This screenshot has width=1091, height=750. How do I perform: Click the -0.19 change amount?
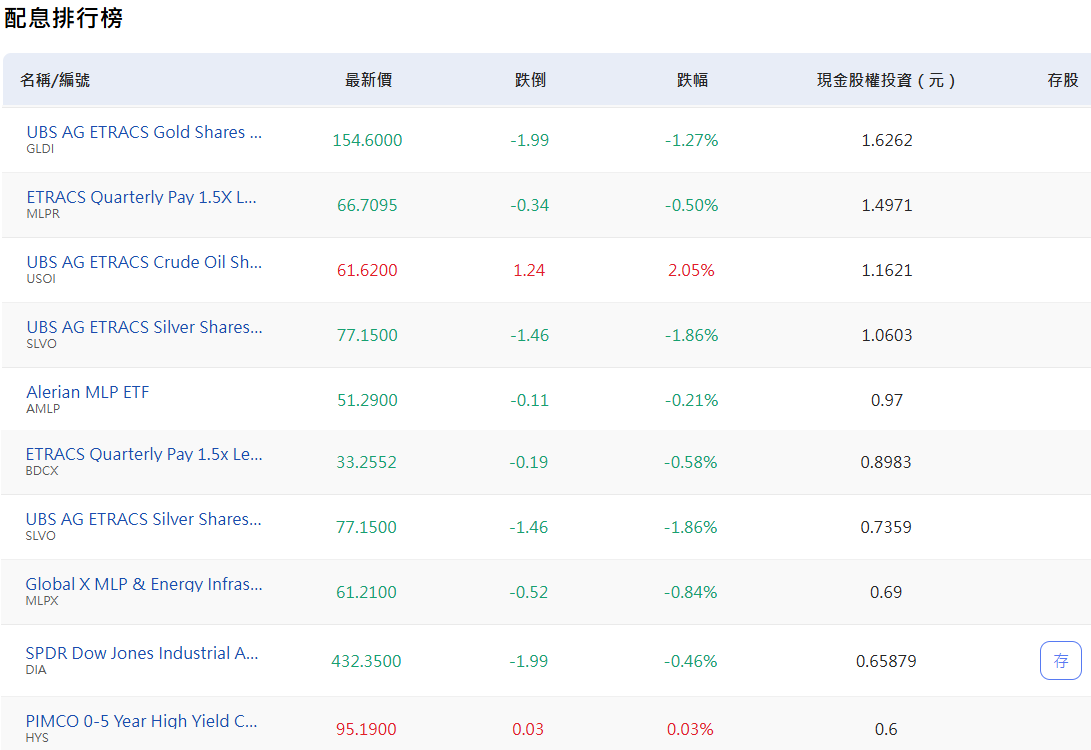[x=529, y=463]
